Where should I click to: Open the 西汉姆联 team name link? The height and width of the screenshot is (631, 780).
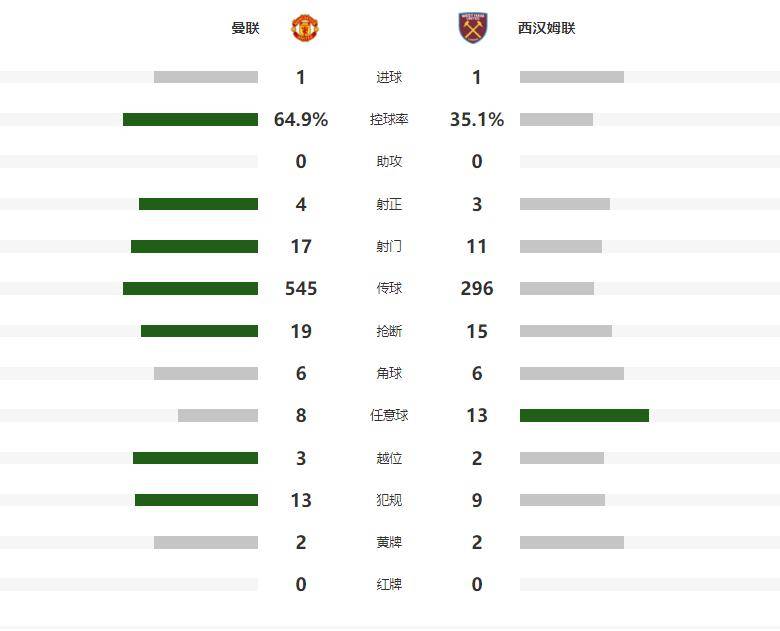point(546,28)
